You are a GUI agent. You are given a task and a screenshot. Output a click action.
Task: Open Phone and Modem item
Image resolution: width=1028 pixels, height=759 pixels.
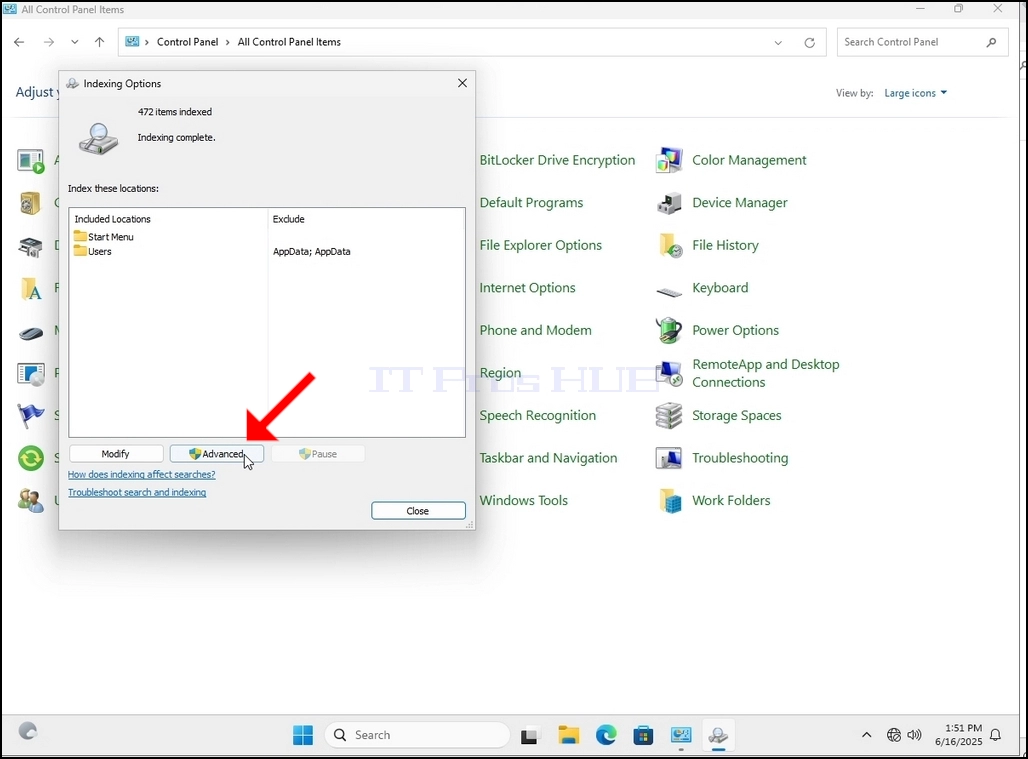click(535, 330)
